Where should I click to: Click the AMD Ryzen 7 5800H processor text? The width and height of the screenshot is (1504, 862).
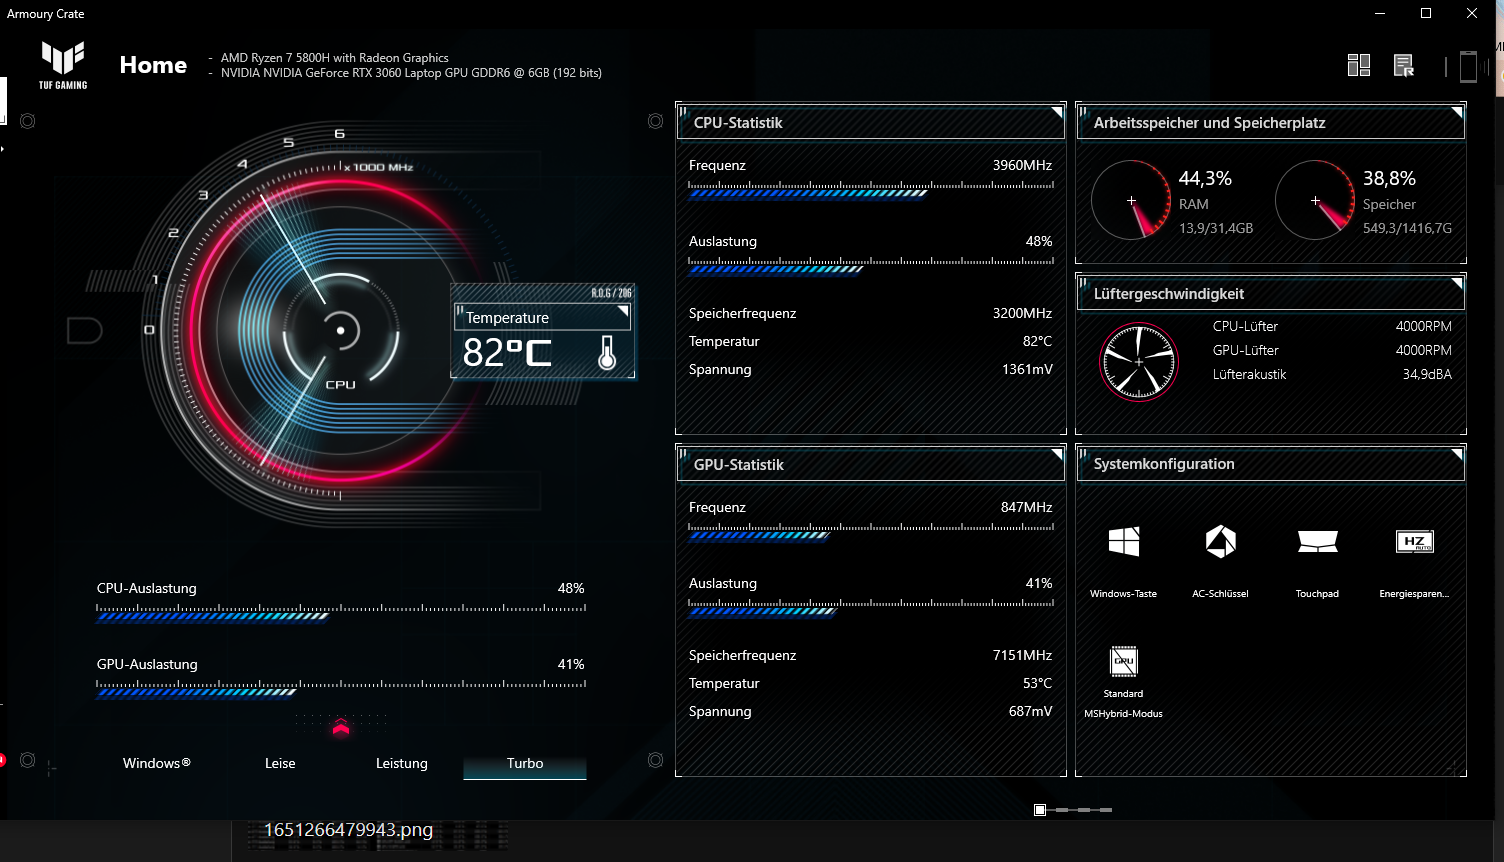click(335, 58)
